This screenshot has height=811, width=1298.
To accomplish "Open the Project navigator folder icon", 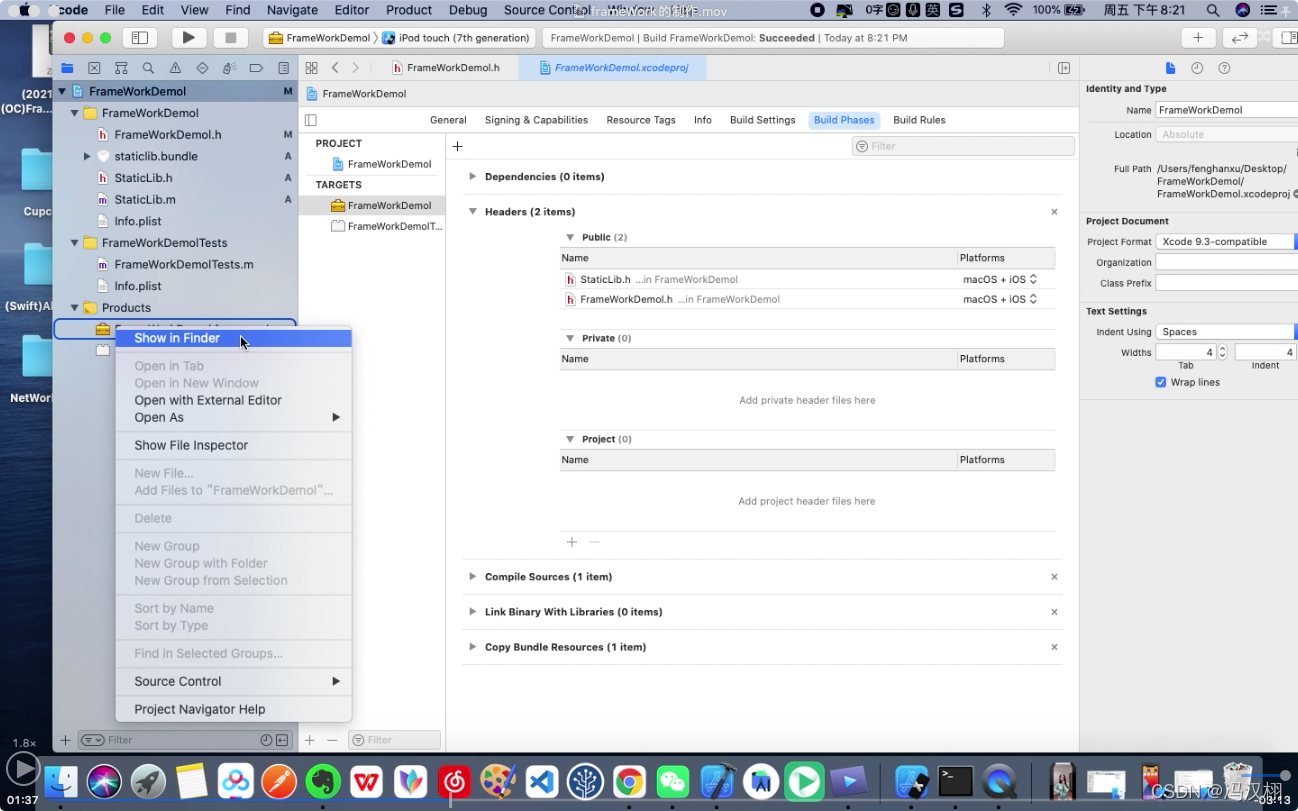I will [67, 68].
